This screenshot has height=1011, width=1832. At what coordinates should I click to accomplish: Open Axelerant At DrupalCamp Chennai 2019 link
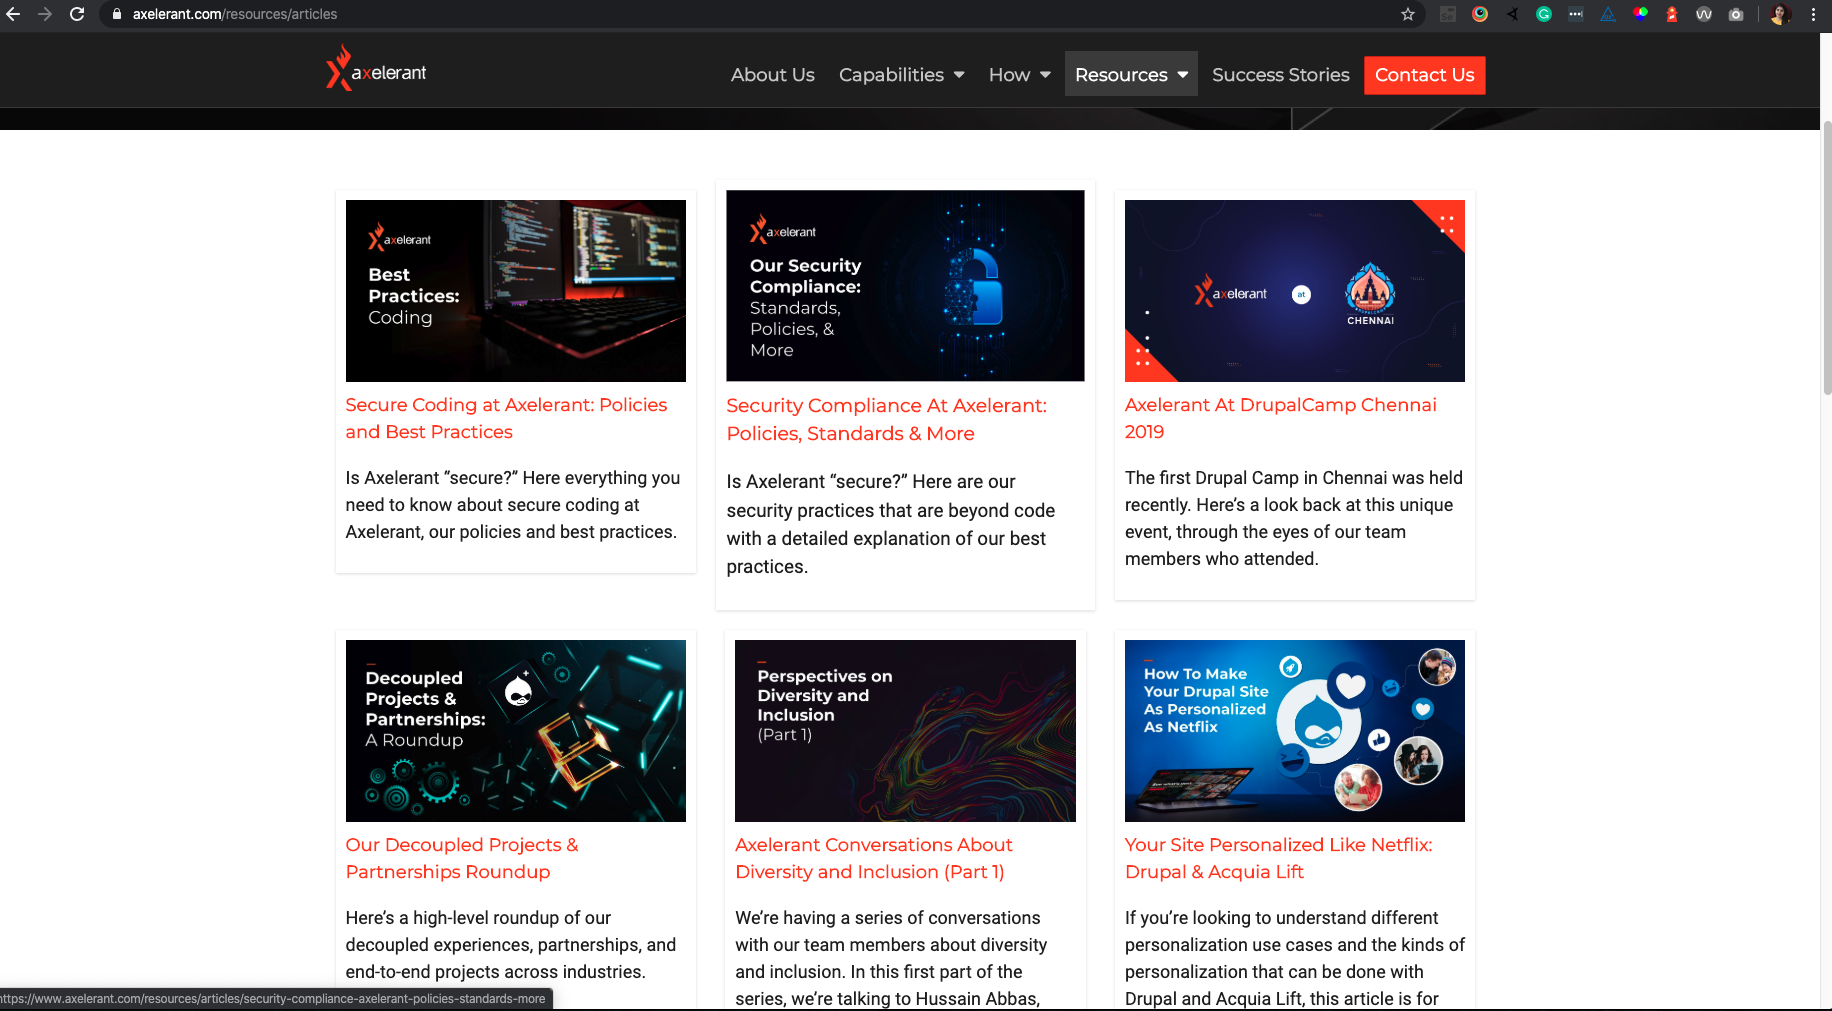tap(1280, 418)
